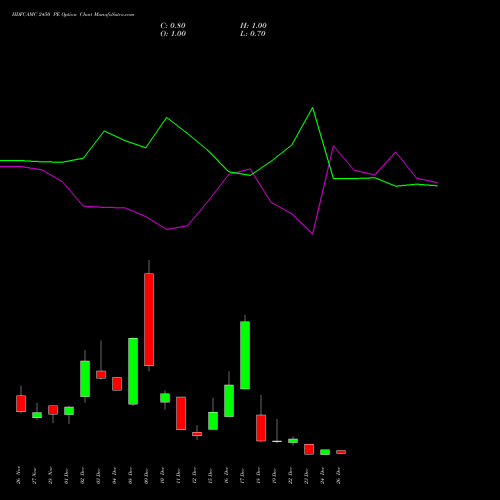Select the red candle for 26 Nov

coord(21,403)
